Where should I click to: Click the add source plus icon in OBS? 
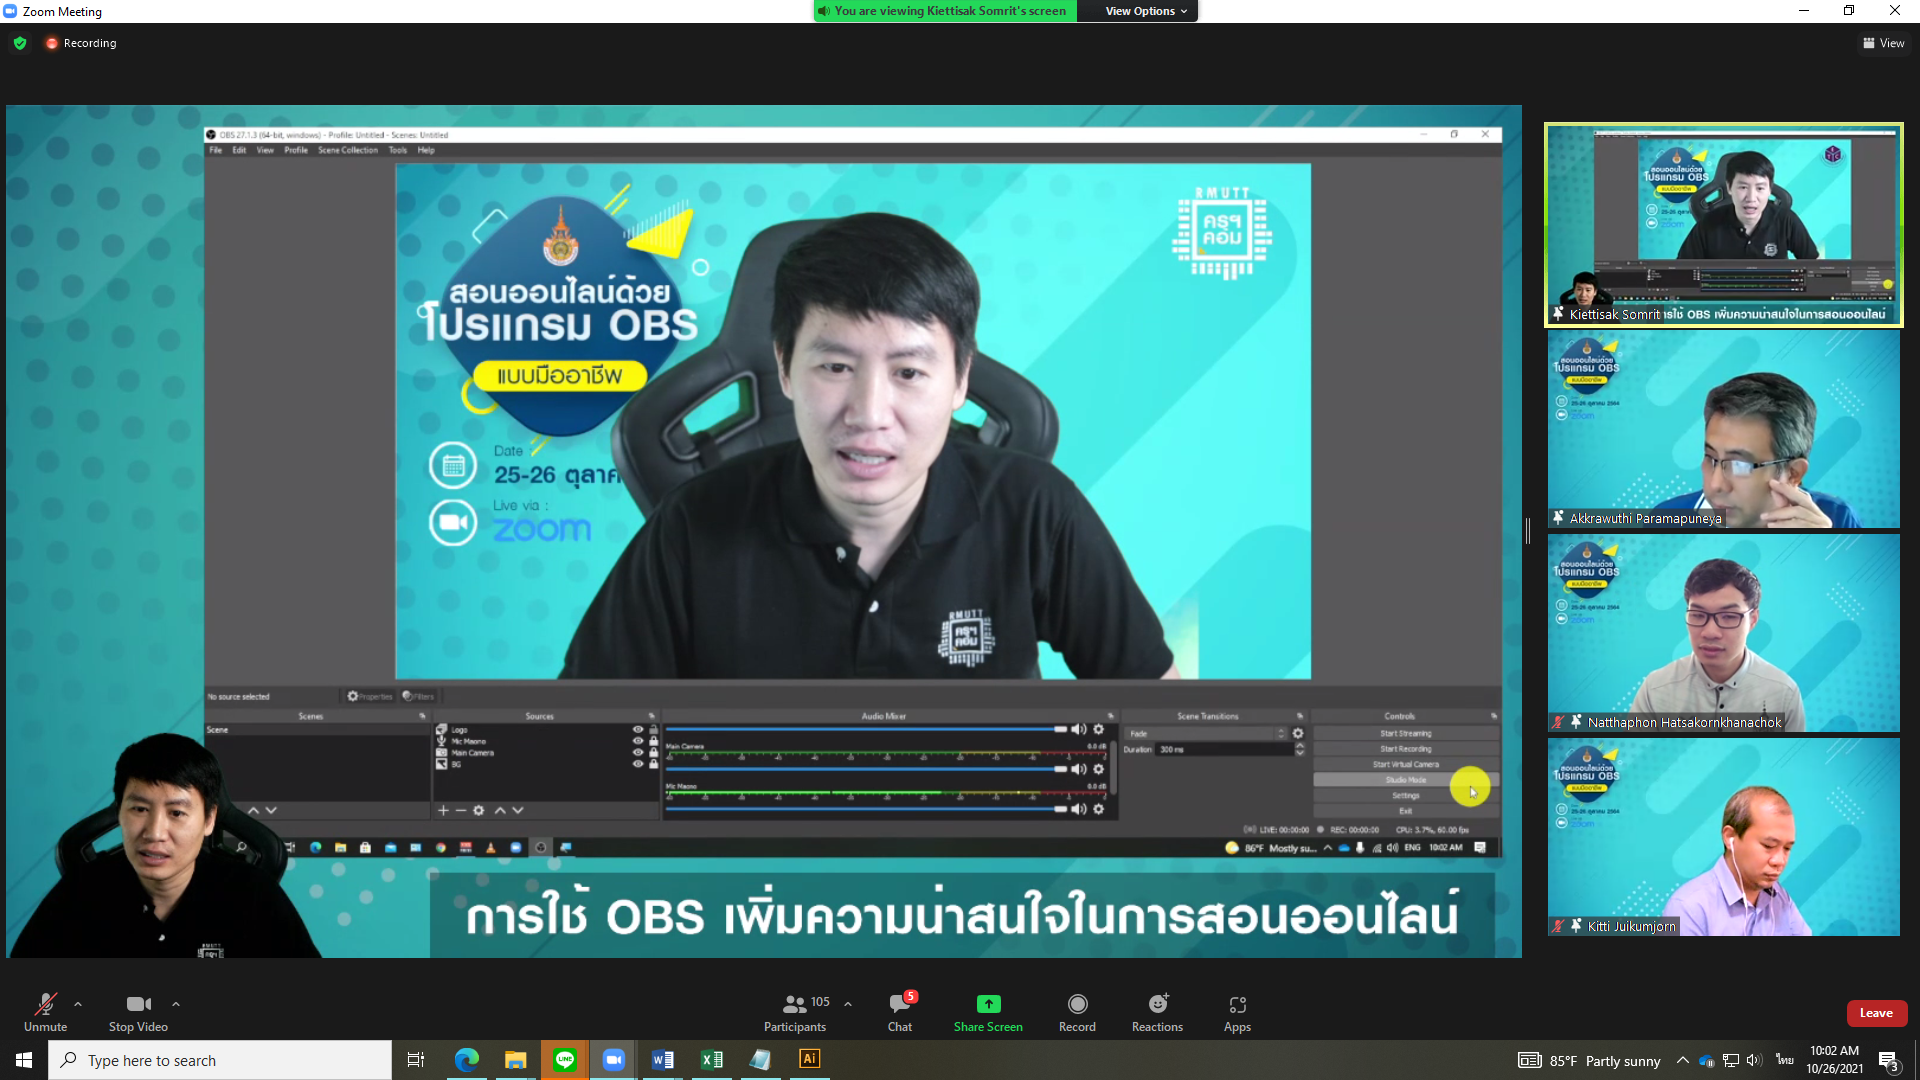tap(443, 810)
